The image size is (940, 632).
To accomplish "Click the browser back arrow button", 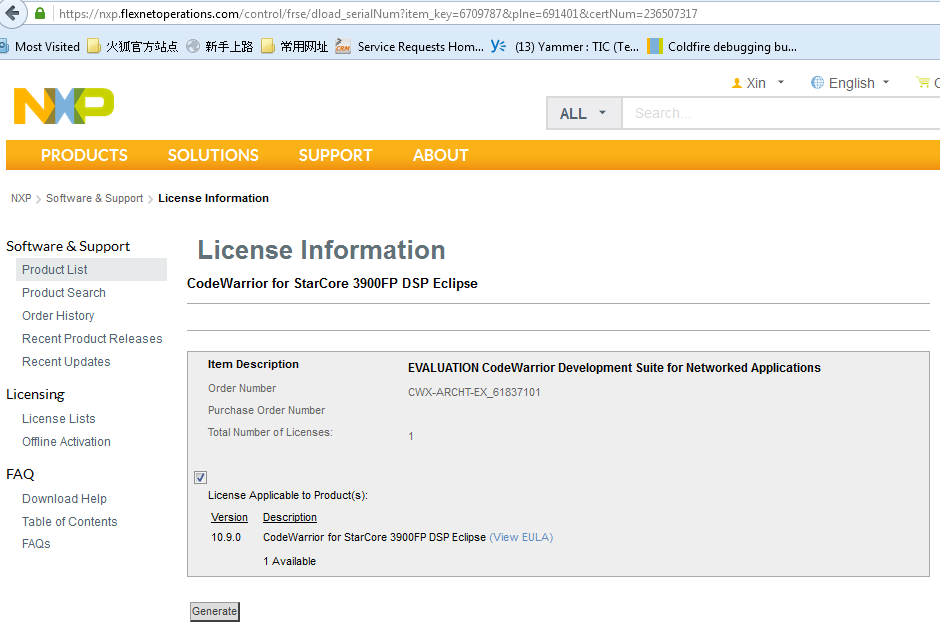I will pyautogui.click(x=11, y=13).
